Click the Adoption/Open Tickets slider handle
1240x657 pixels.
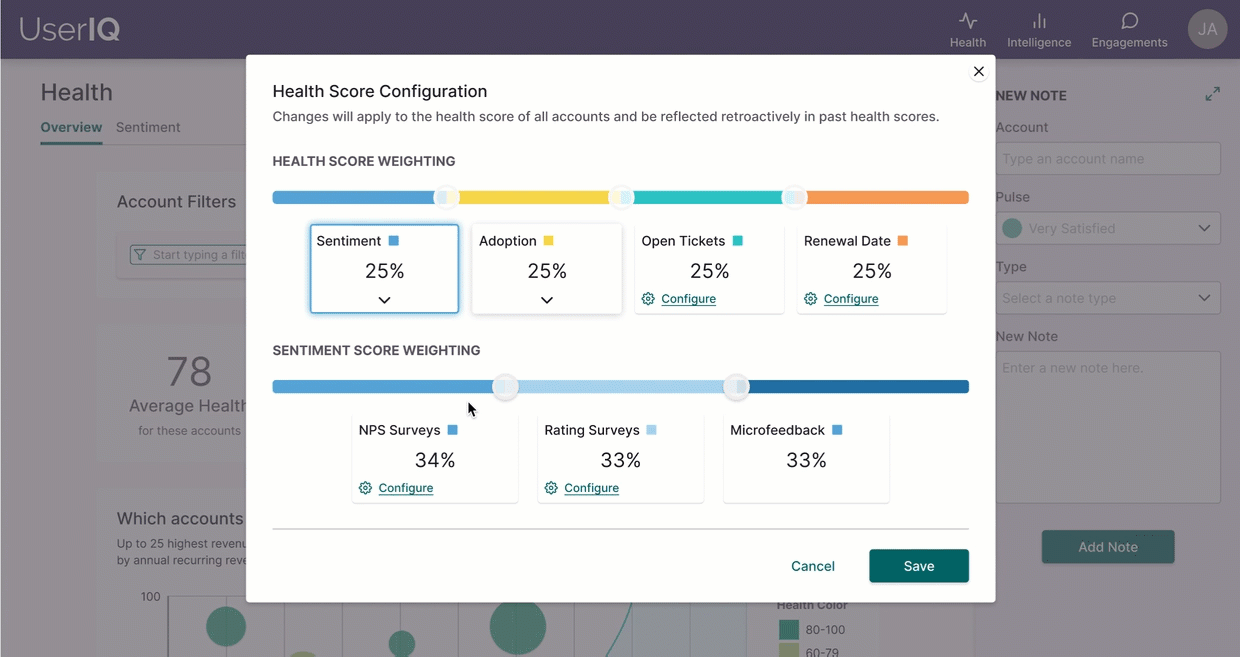coord(621,198)
